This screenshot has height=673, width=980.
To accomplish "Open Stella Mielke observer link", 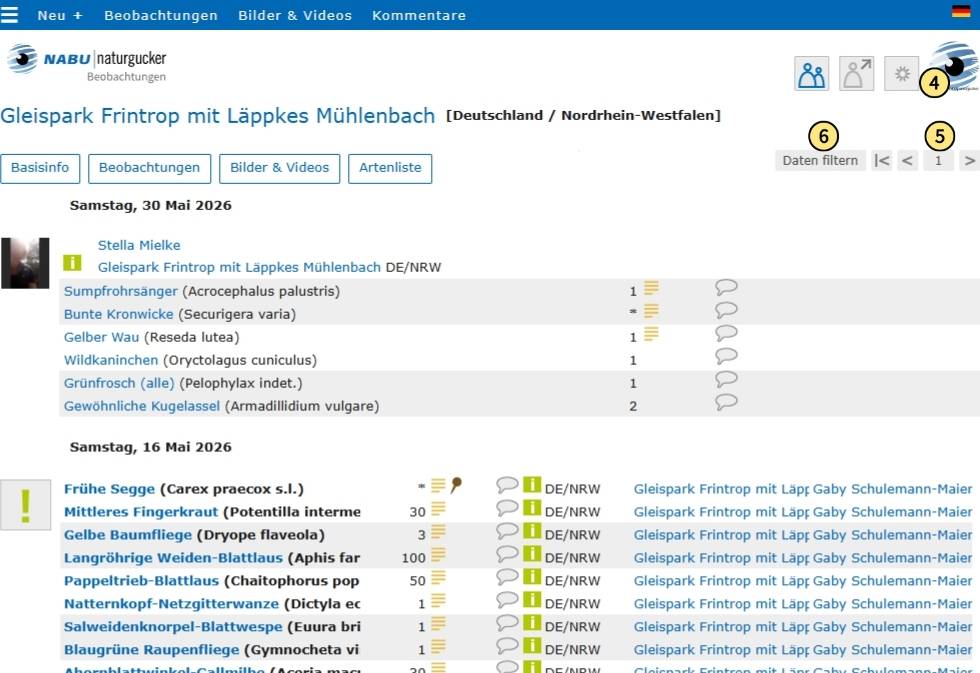I will pyautogui.click(x=139, y=246).
